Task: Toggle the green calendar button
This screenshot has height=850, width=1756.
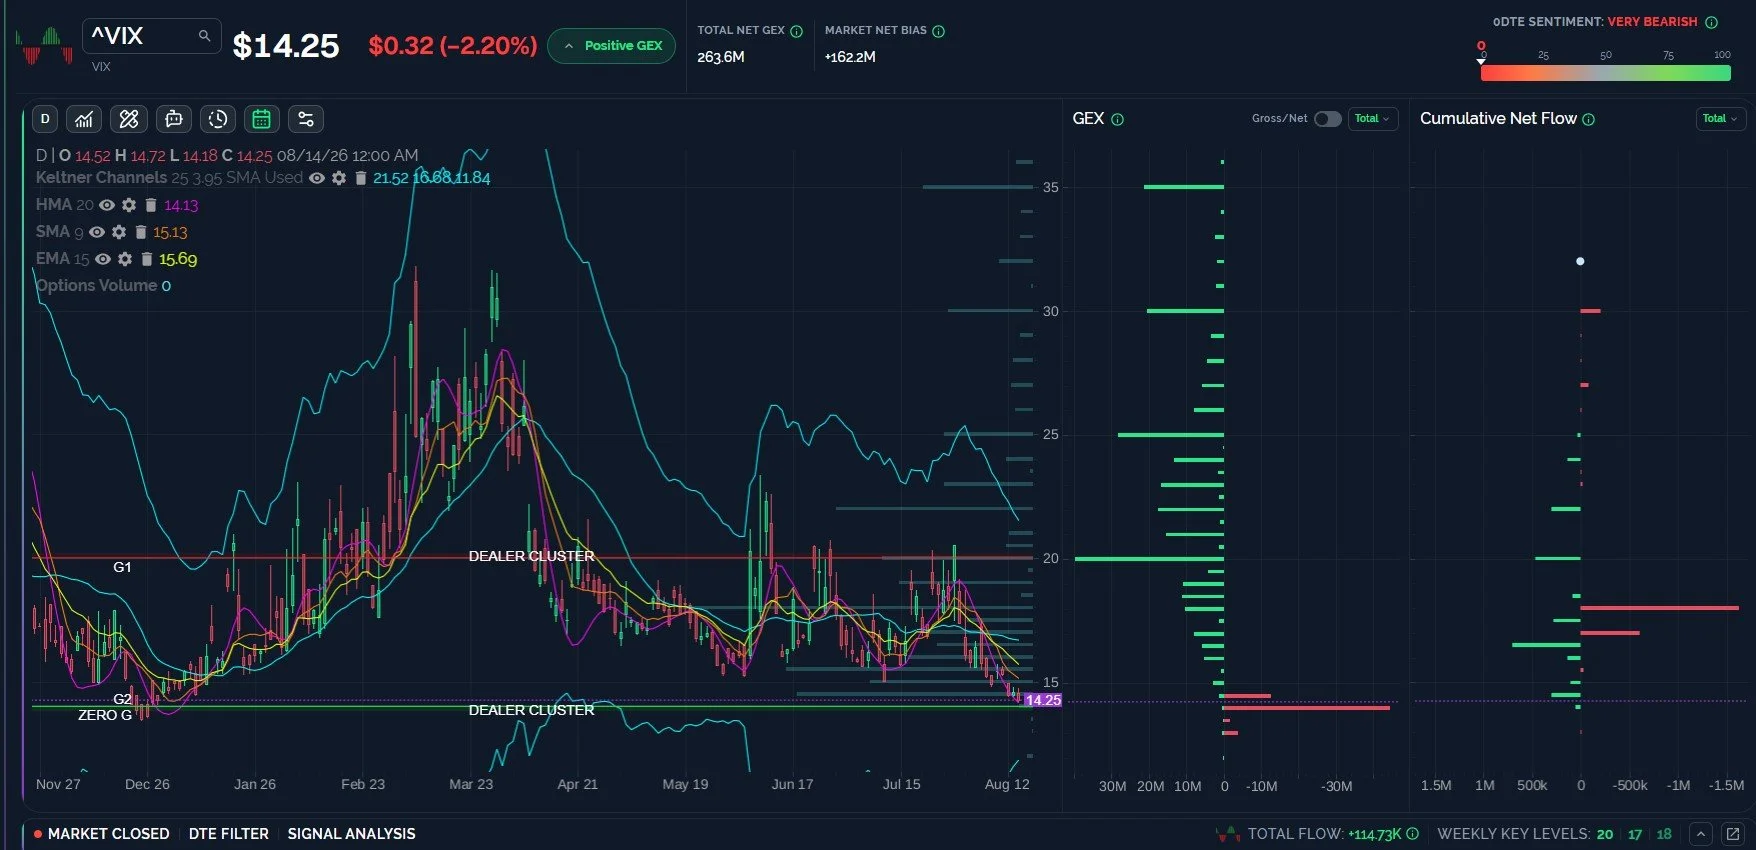Action: point(261,119)
